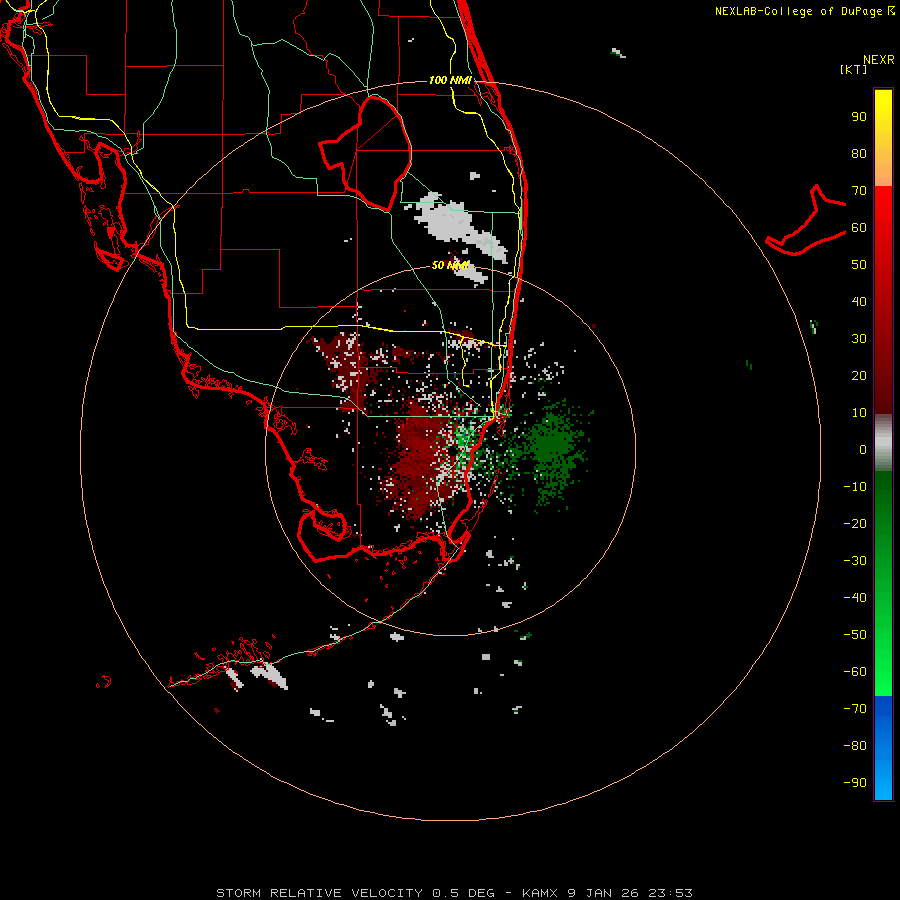Click the -10 value on velocity scale
The image size is (900, 900).
(x=855, y=487)
